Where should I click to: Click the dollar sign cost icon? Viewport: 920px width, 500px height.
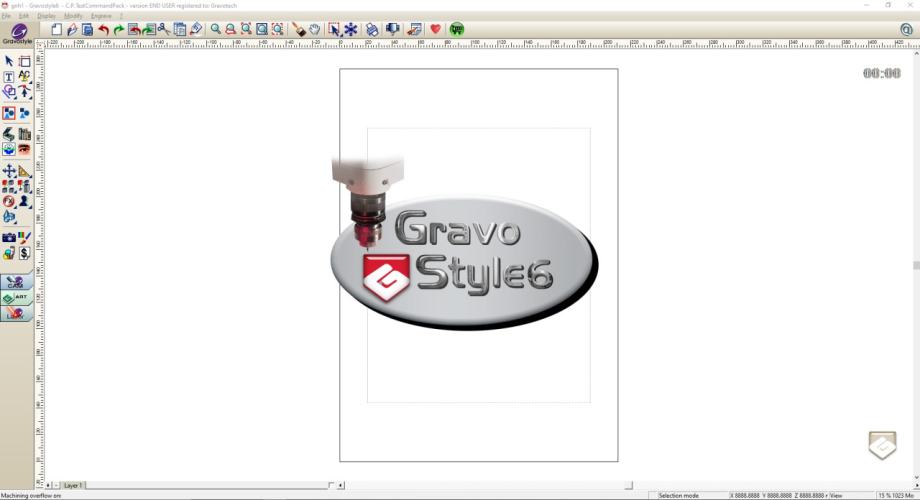click(x=24, y=253)
